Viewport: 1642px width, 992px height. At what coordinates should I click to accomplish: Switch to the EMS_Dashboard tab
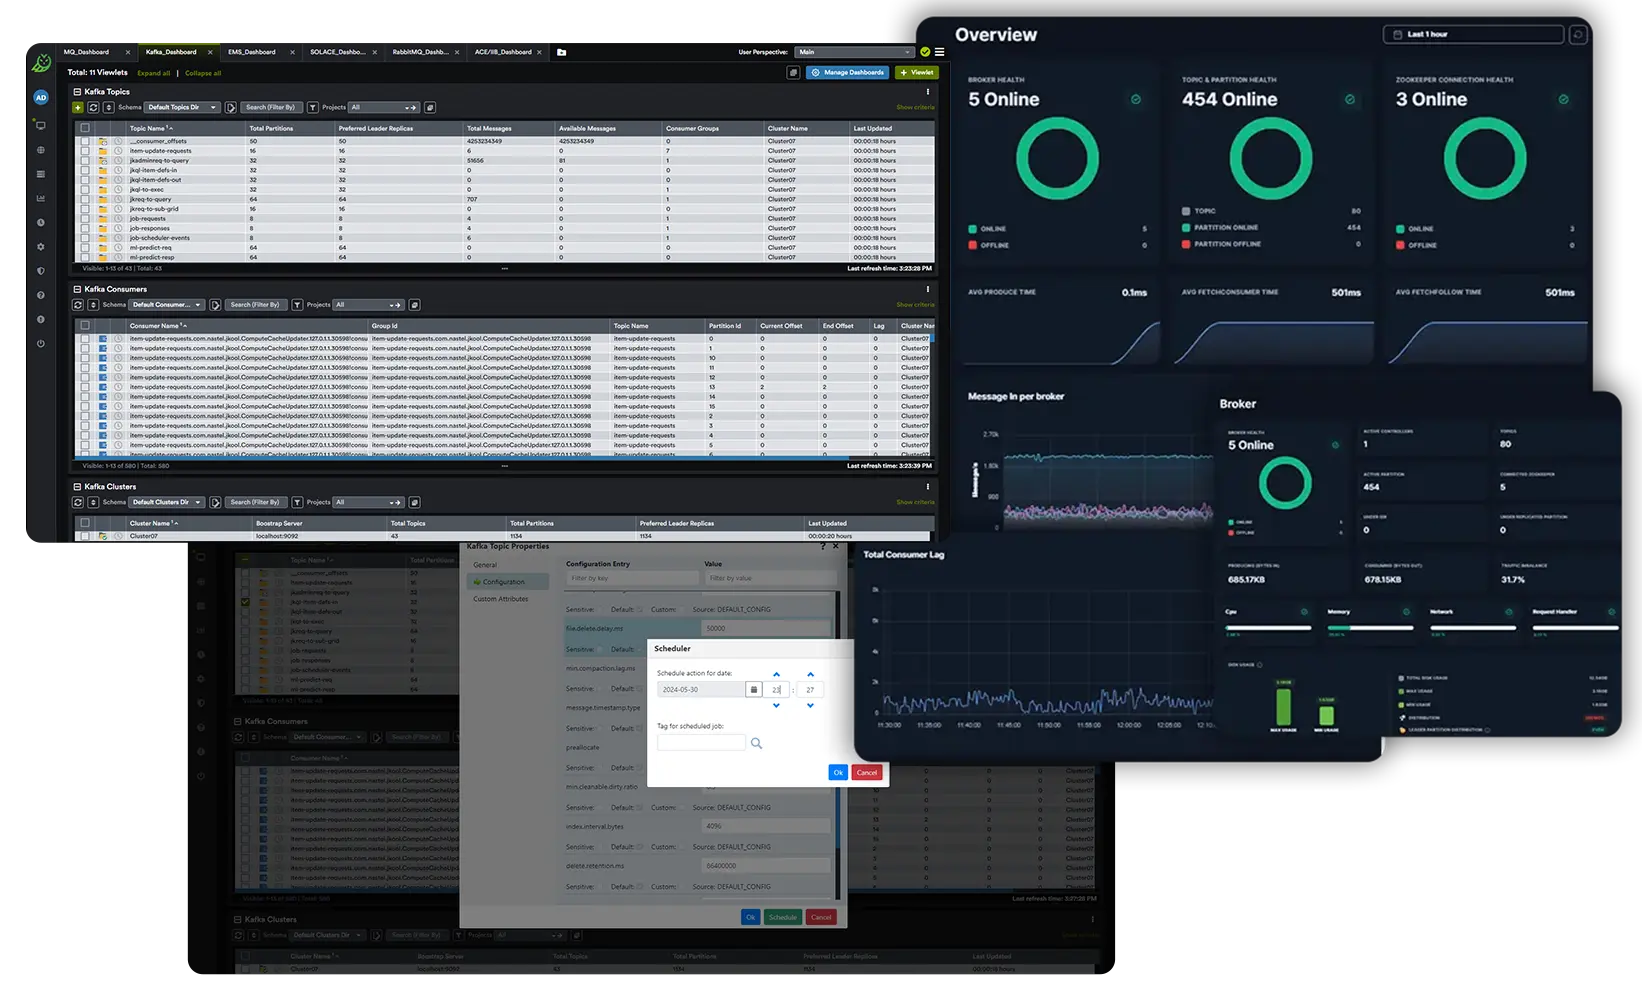(x=252, y=52)
